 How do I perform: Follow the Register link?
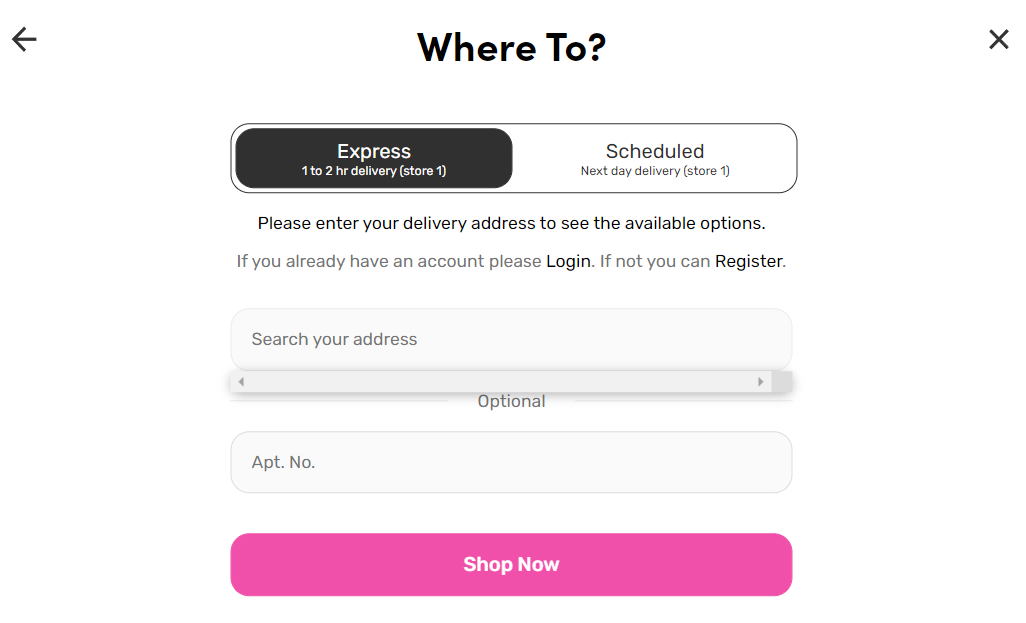pyautogui.click(x=749, y=261)
